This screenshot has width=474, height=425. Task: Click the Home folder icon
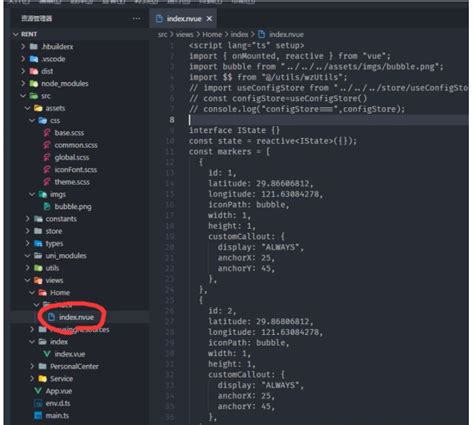(x=43, y=293)
